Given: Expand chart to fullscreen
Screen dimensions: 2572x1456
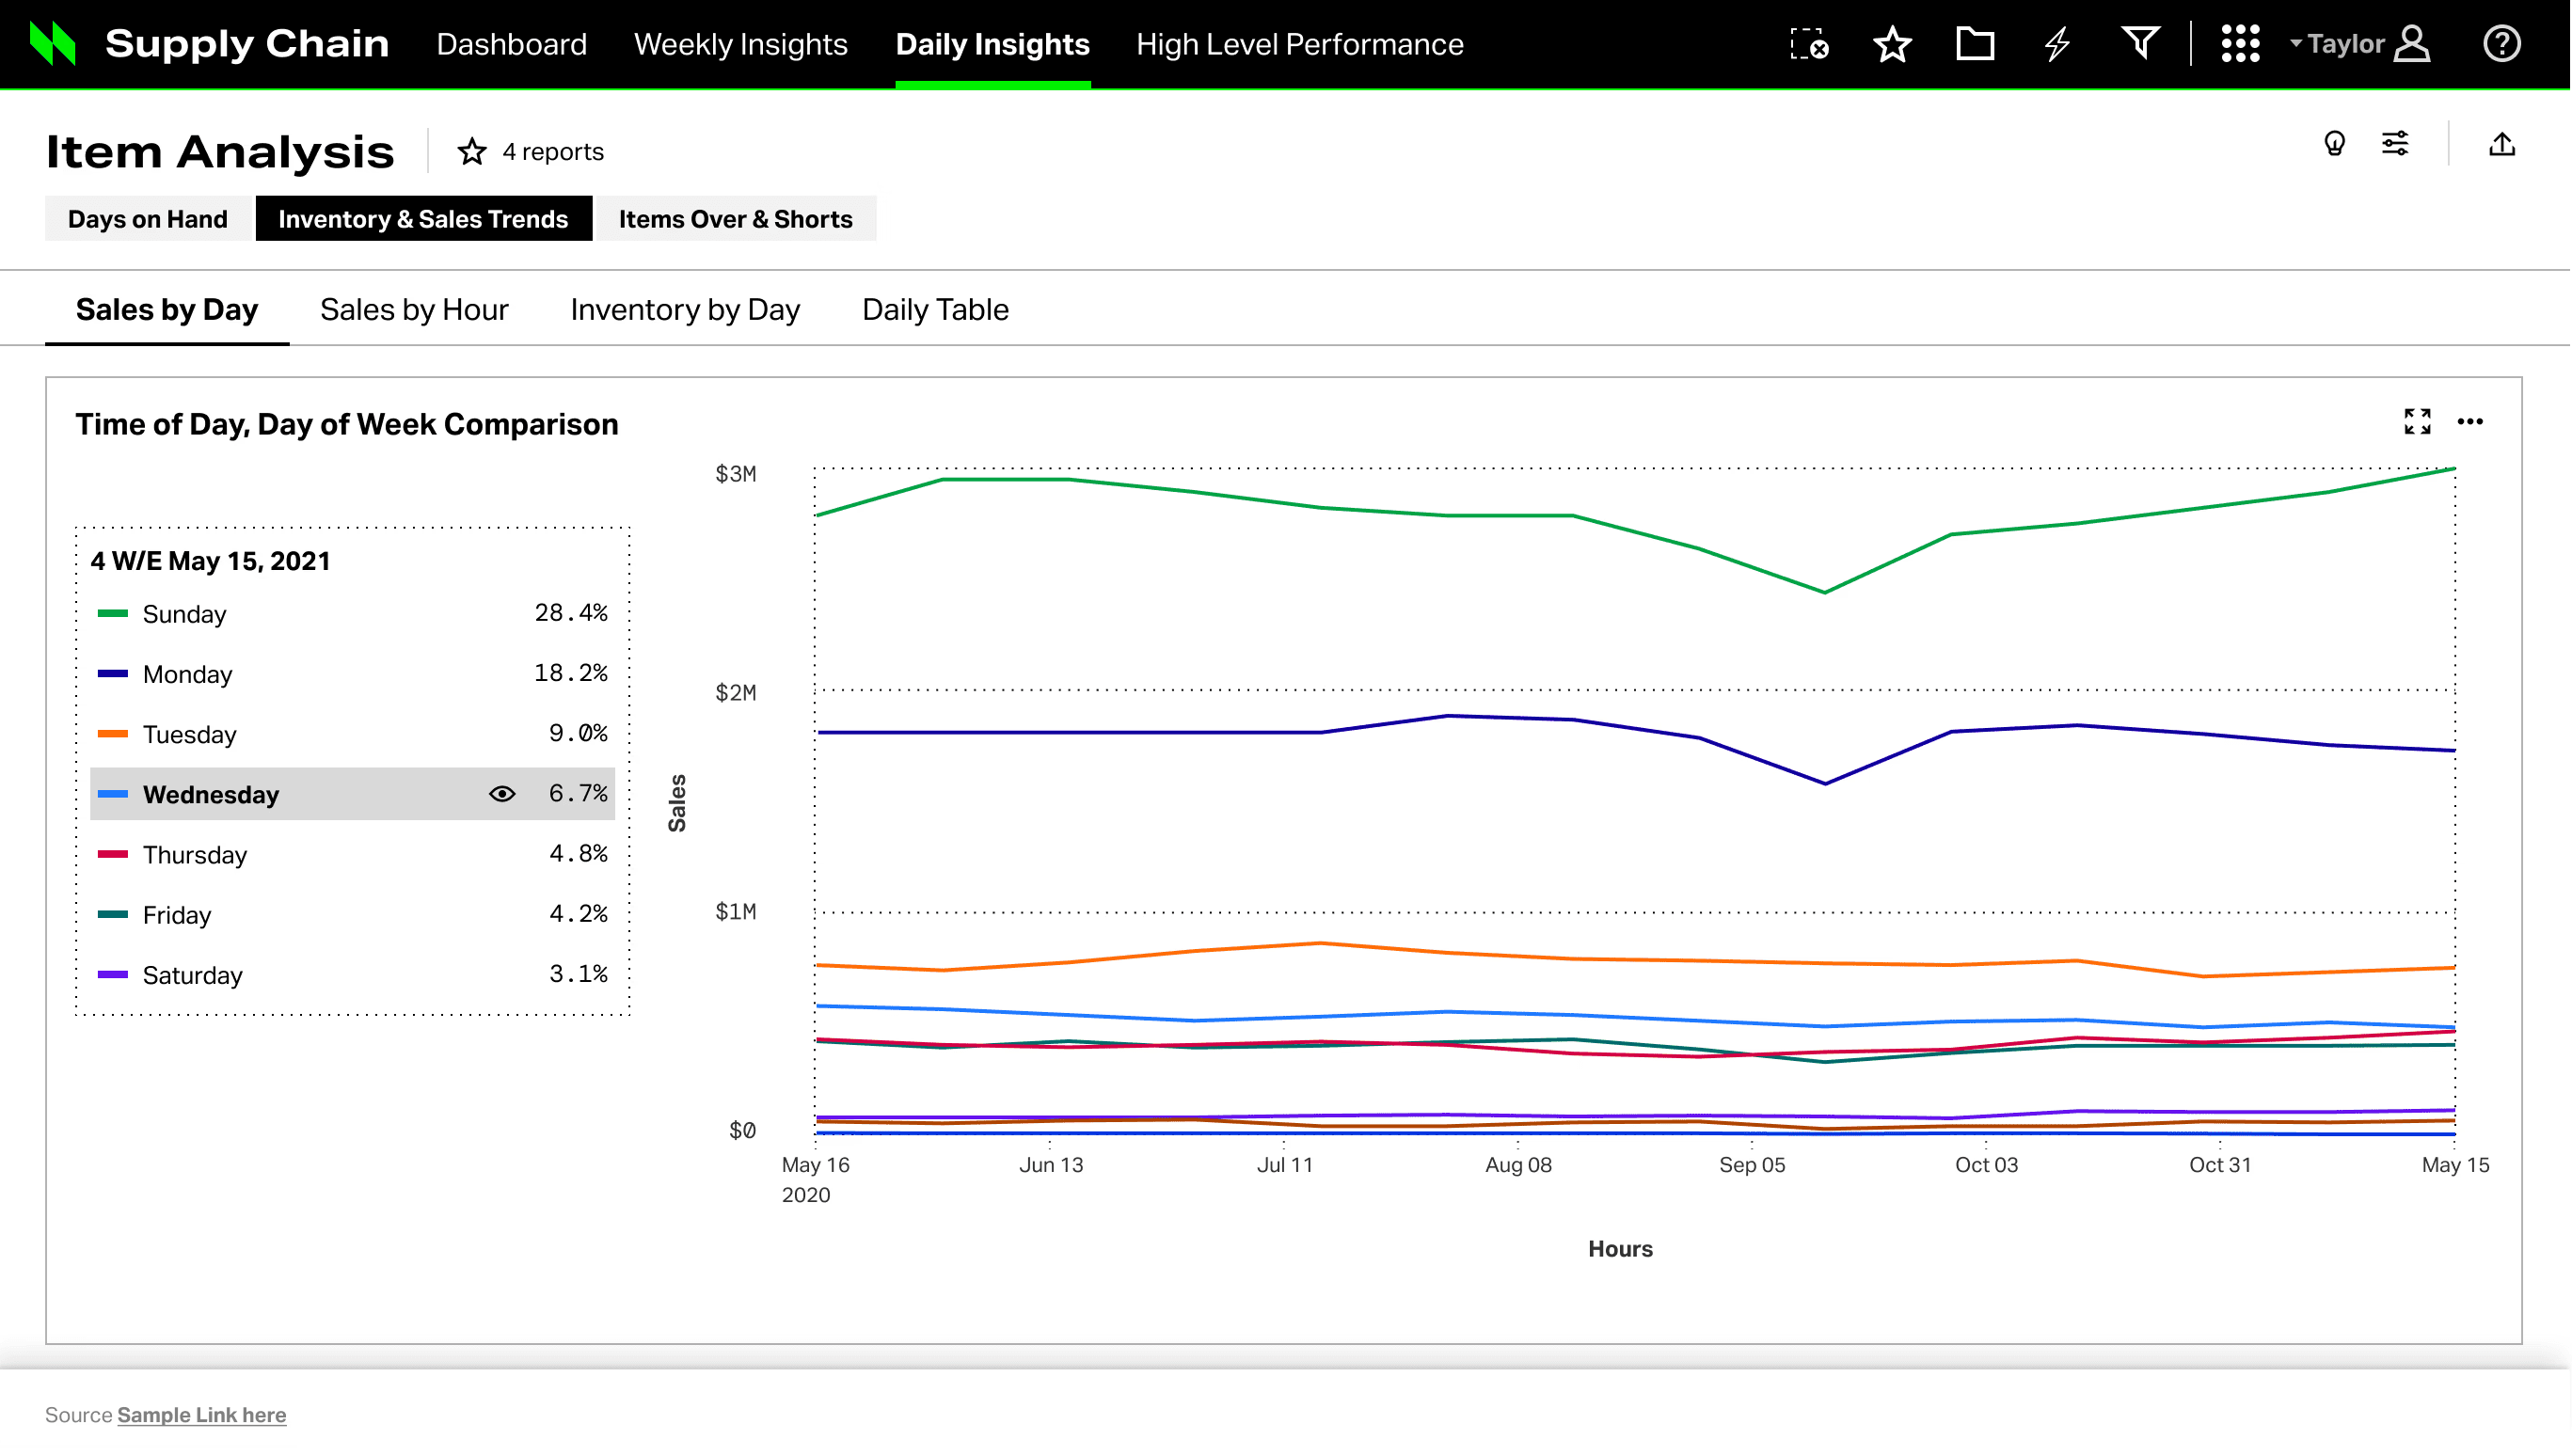Looking at the screenshot, I should [2417, 421].
